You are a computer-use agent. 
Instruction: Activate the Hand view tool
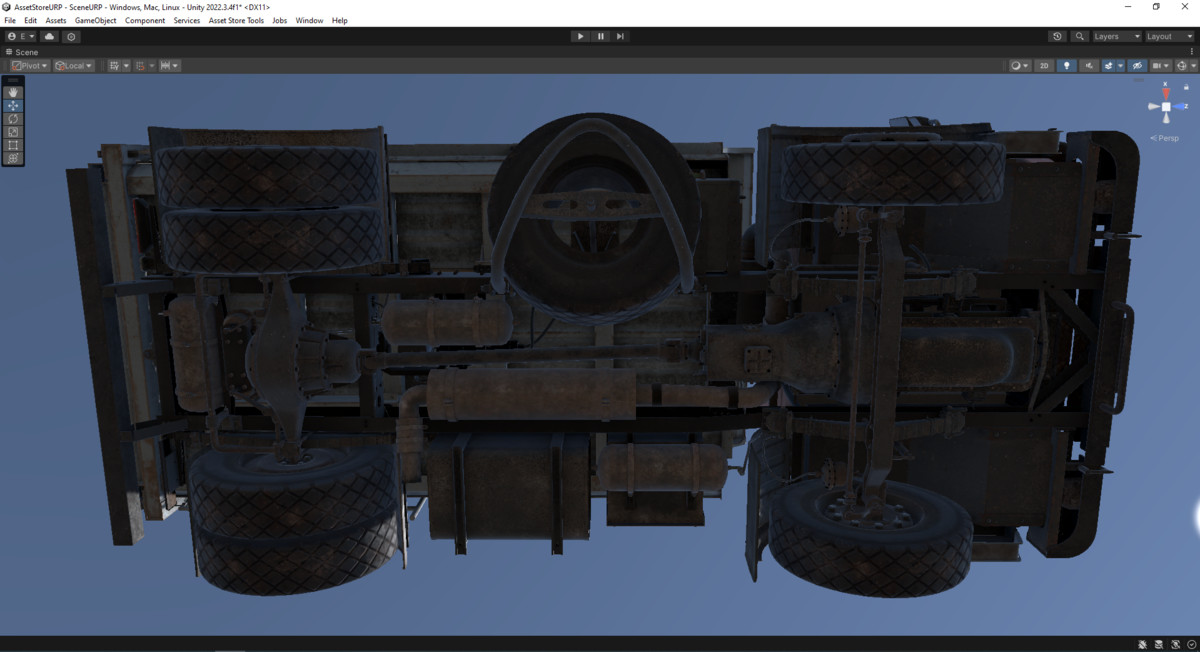pyautogui.click(x=13, y=92)
